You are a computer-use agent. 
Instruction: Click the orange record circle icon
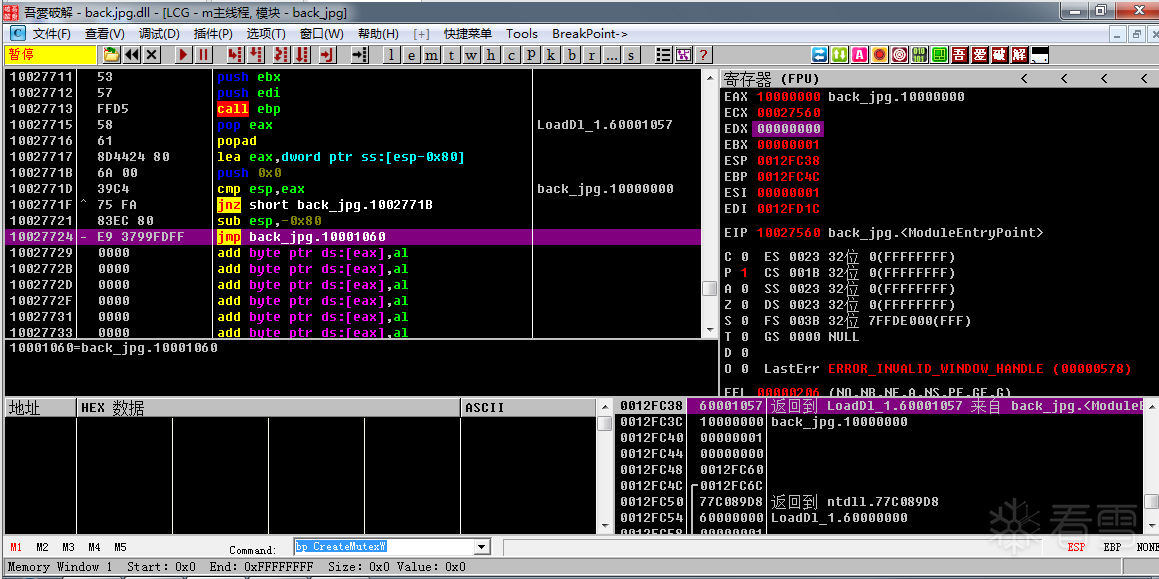[880, 55]
